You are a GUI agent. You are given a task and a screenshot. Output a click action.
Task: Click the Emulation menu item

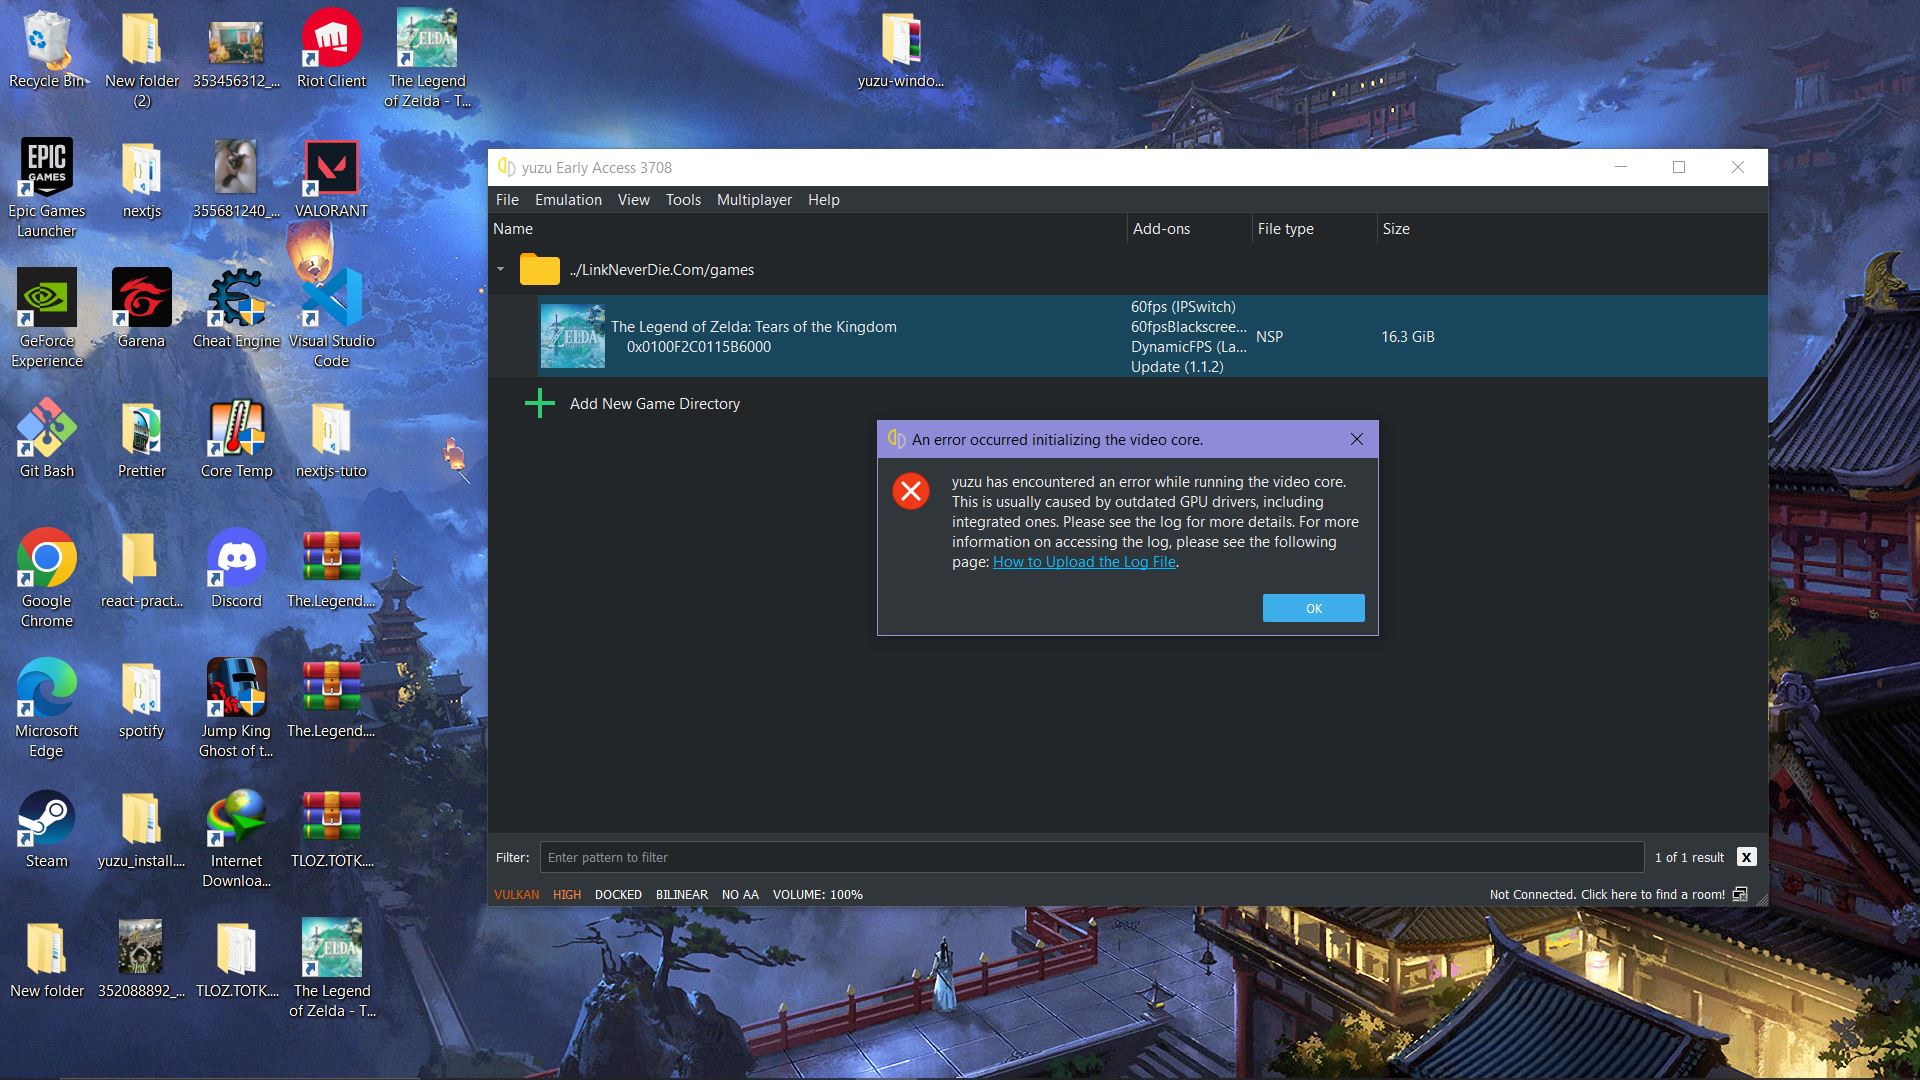pyautogui.click(x=566, y=199)
